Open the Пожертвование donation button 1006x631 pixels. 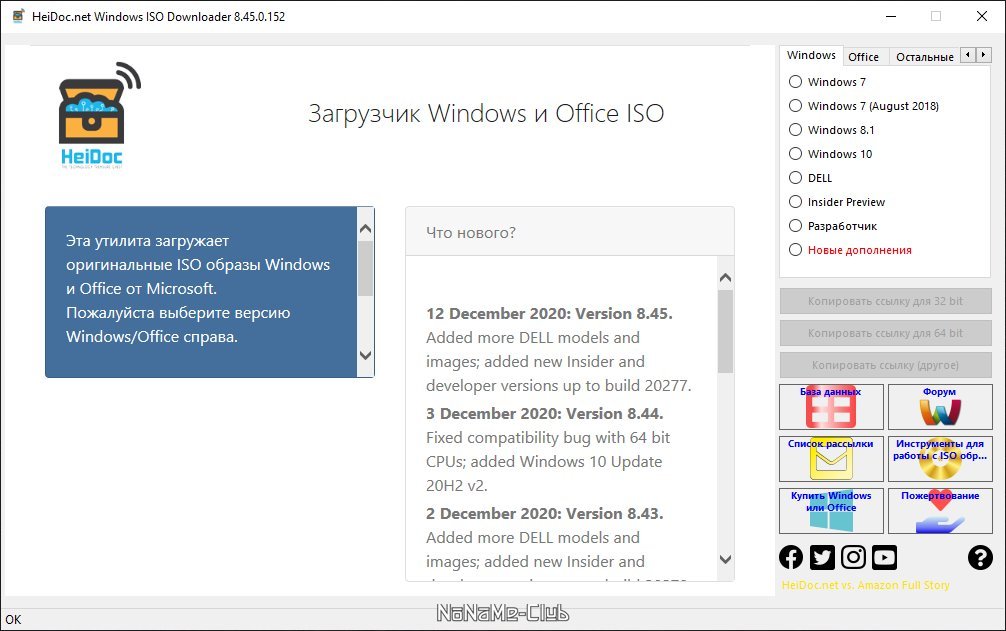pos(940,511)
